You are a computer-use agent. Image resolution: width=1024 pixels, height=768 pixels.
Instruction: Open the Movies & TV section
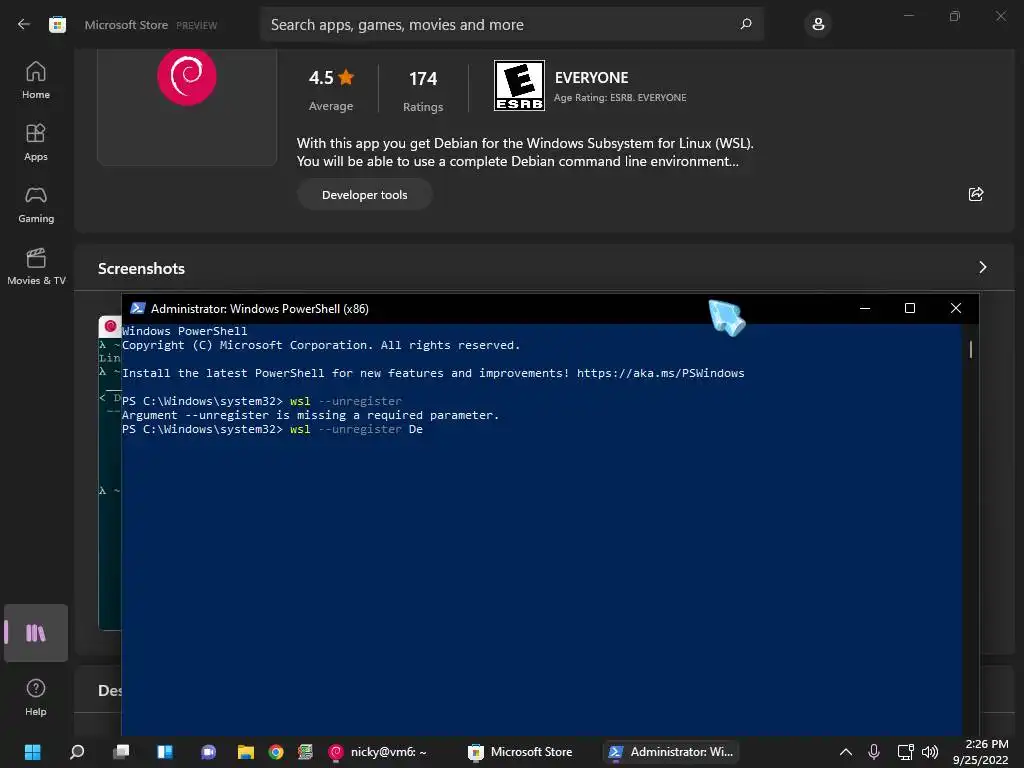36,266
